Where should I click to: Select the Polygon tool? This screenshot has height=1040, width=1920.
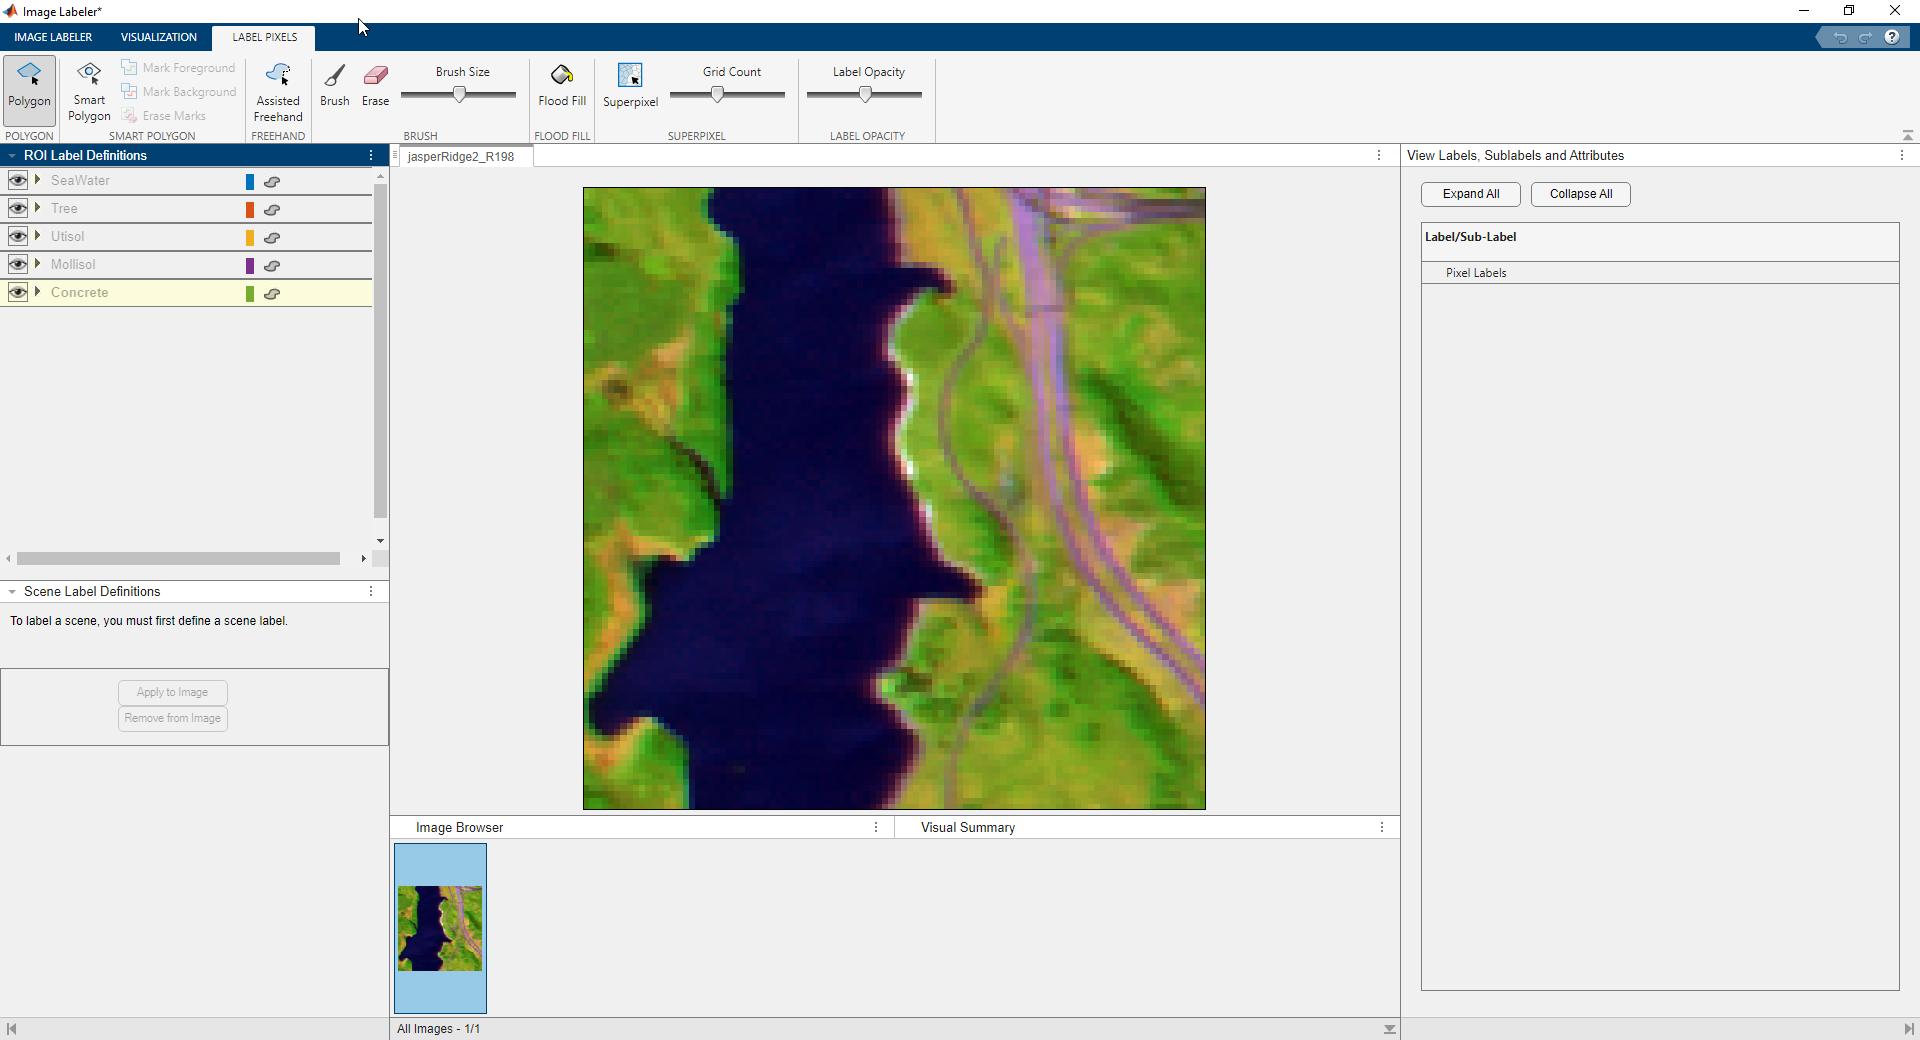click(29, 89)
